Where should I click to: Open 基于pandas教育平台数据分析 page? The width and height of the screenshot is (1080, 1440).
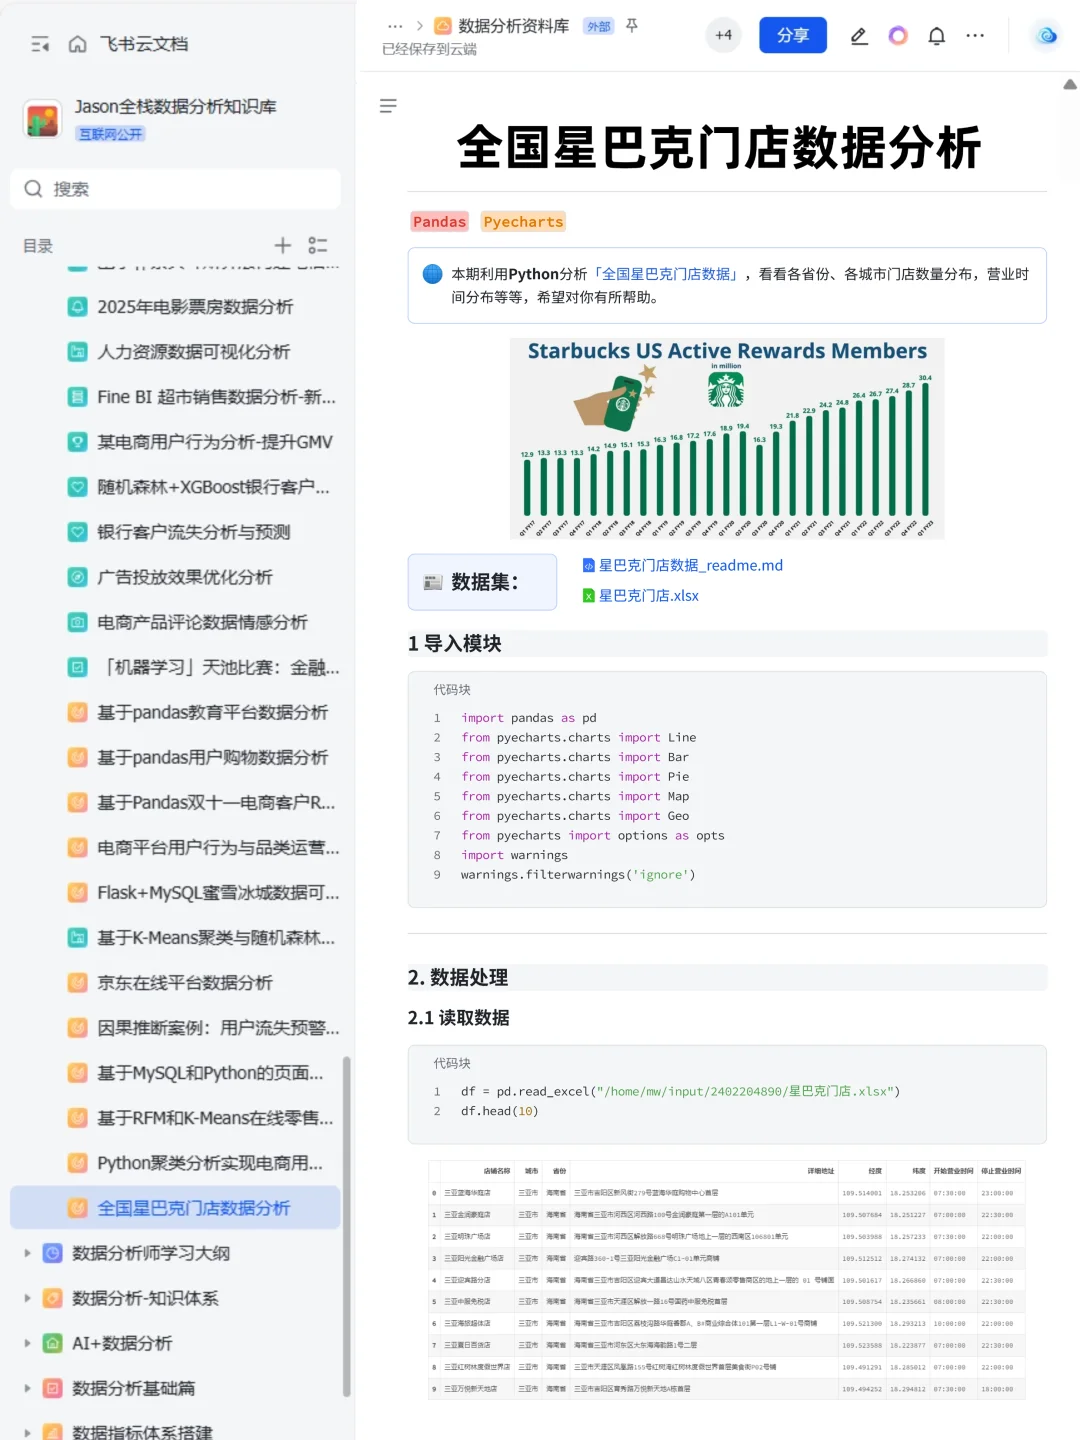coord(212,712)
